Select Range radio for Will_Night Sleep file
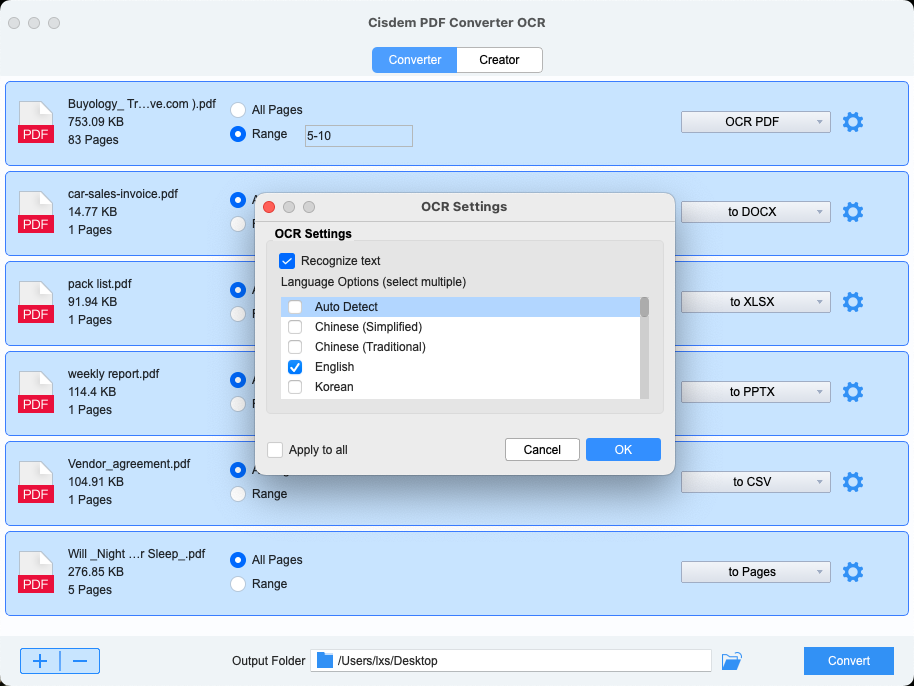 pyautogui.click(x=238, y=583)
